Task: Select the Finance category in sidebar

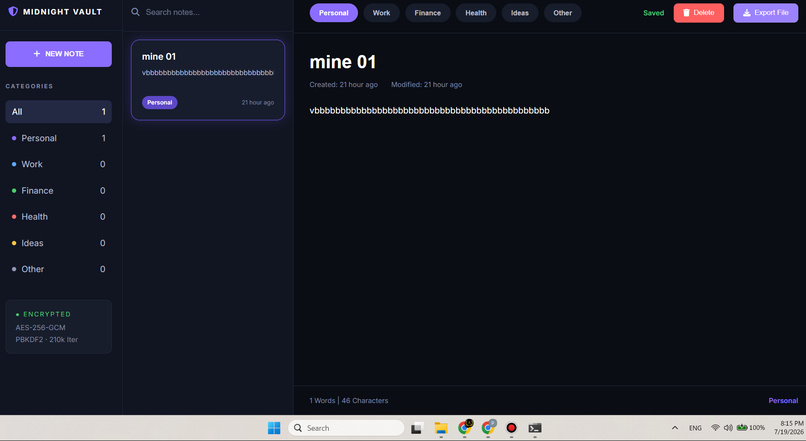Action: (x=59, y=191)
